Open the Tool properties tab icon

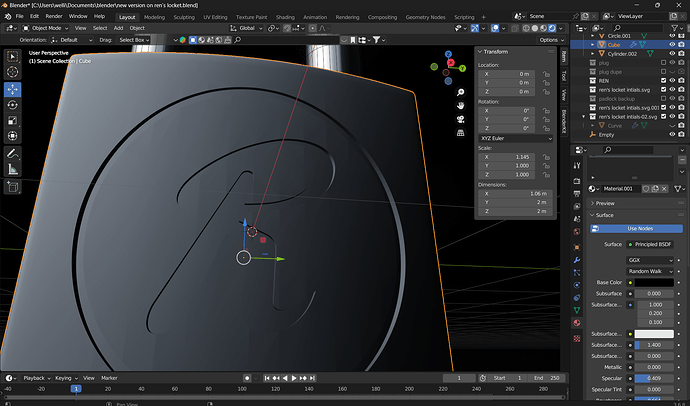pyautogui.click(x=577, y=165)
